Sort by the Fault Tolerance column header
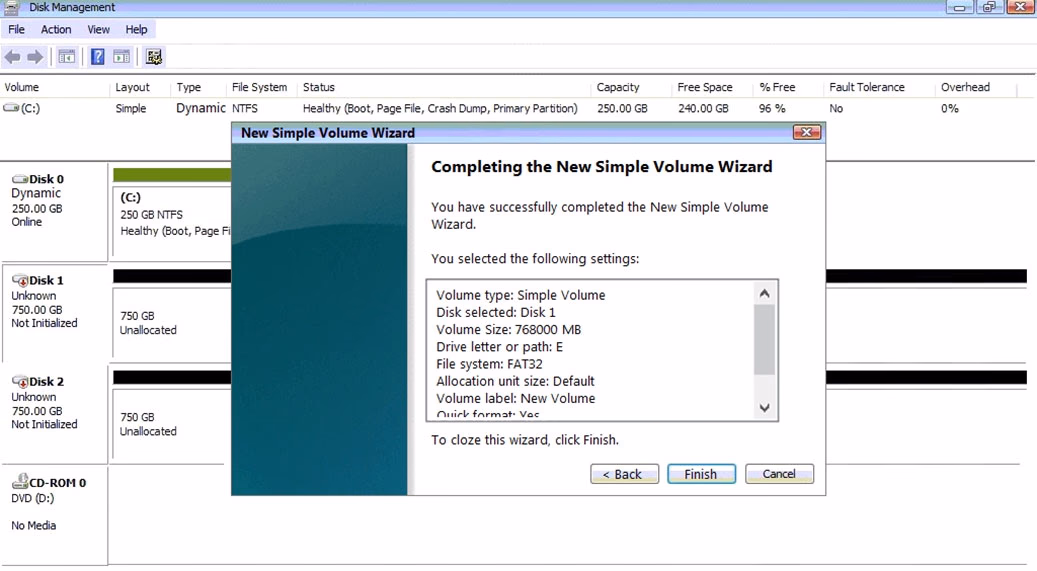This screenshot has width=1037, height=571. [x=866, y=87]
